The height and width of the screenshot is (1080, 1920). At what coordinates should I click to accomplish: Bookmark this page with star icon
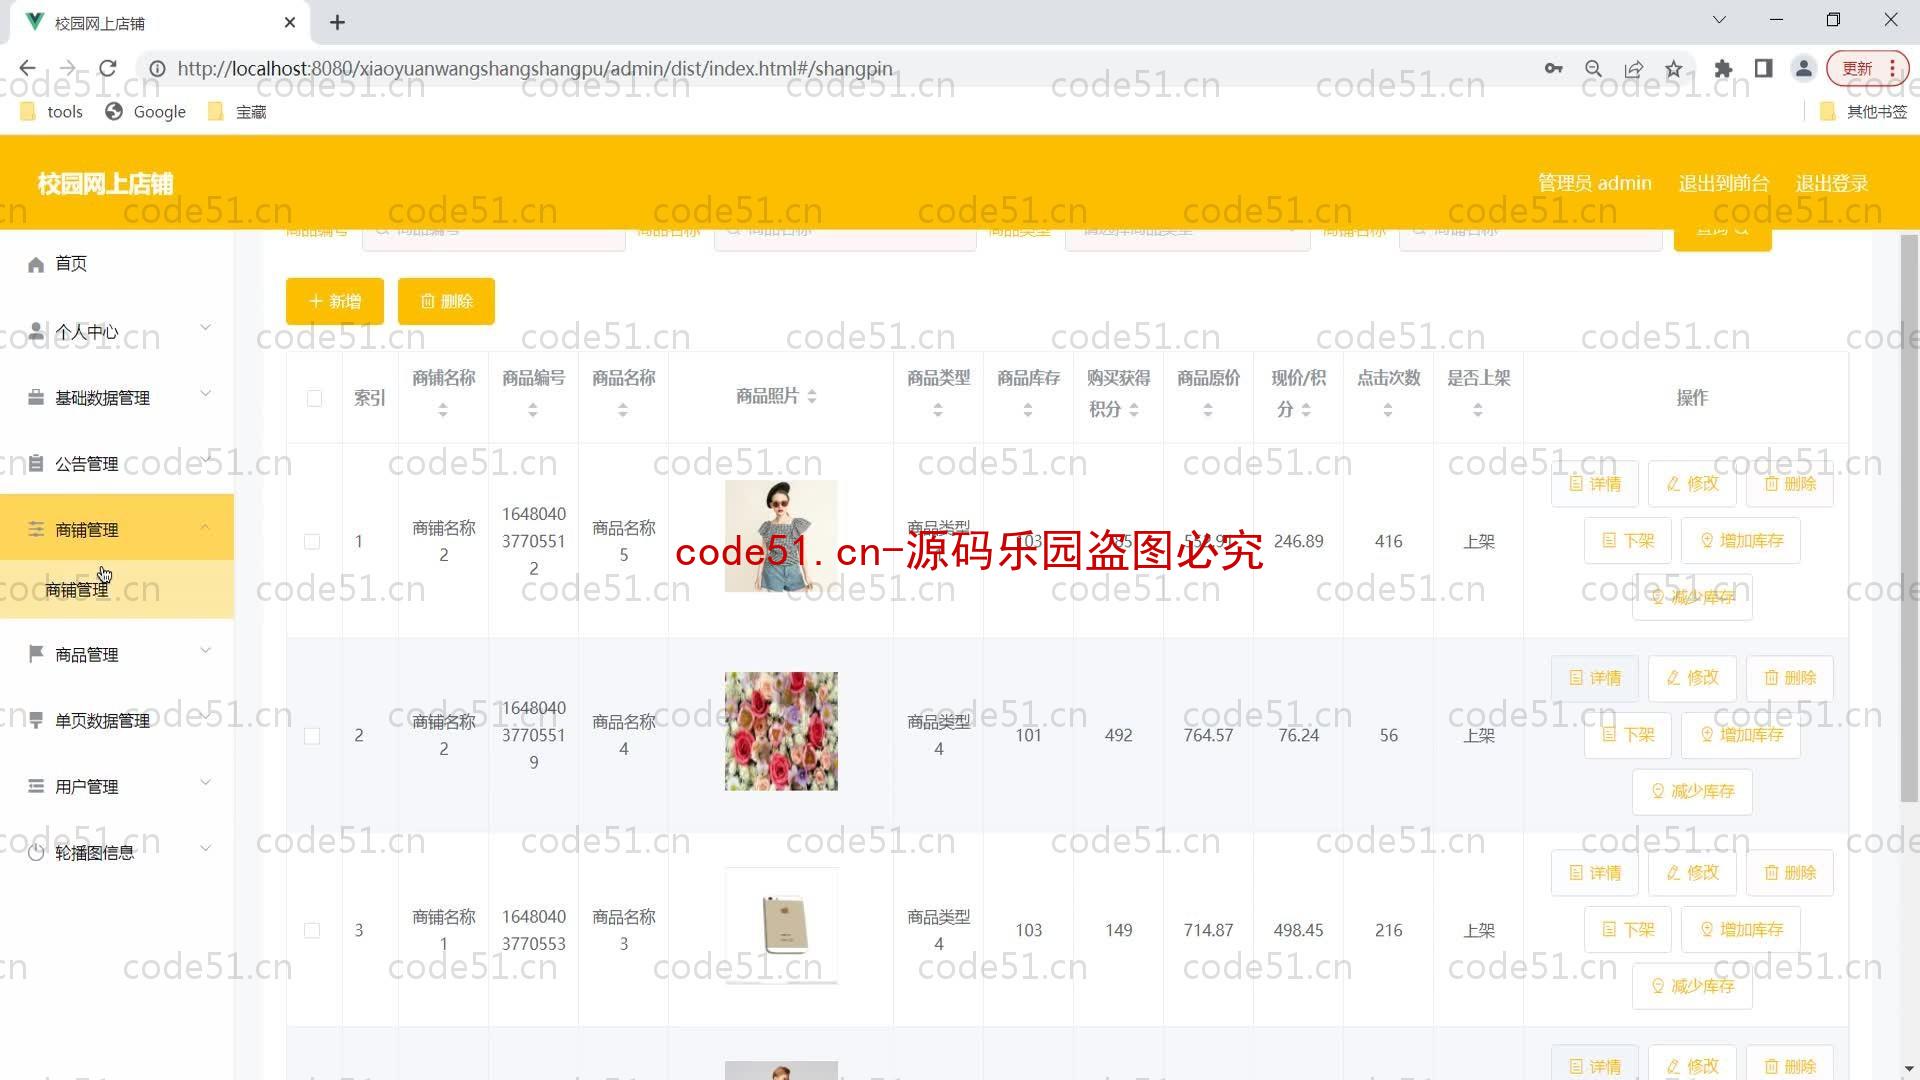pyautogui.click(x=1674, y=68)
